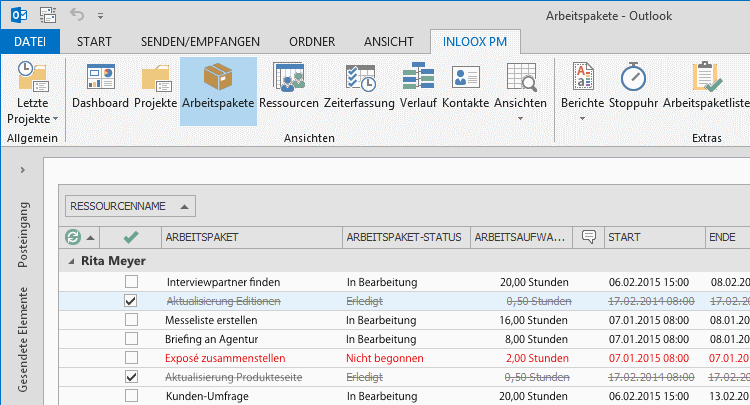The image size is (750, 405).
Task: Click the Outlook application icon
Action: point(19,15)
